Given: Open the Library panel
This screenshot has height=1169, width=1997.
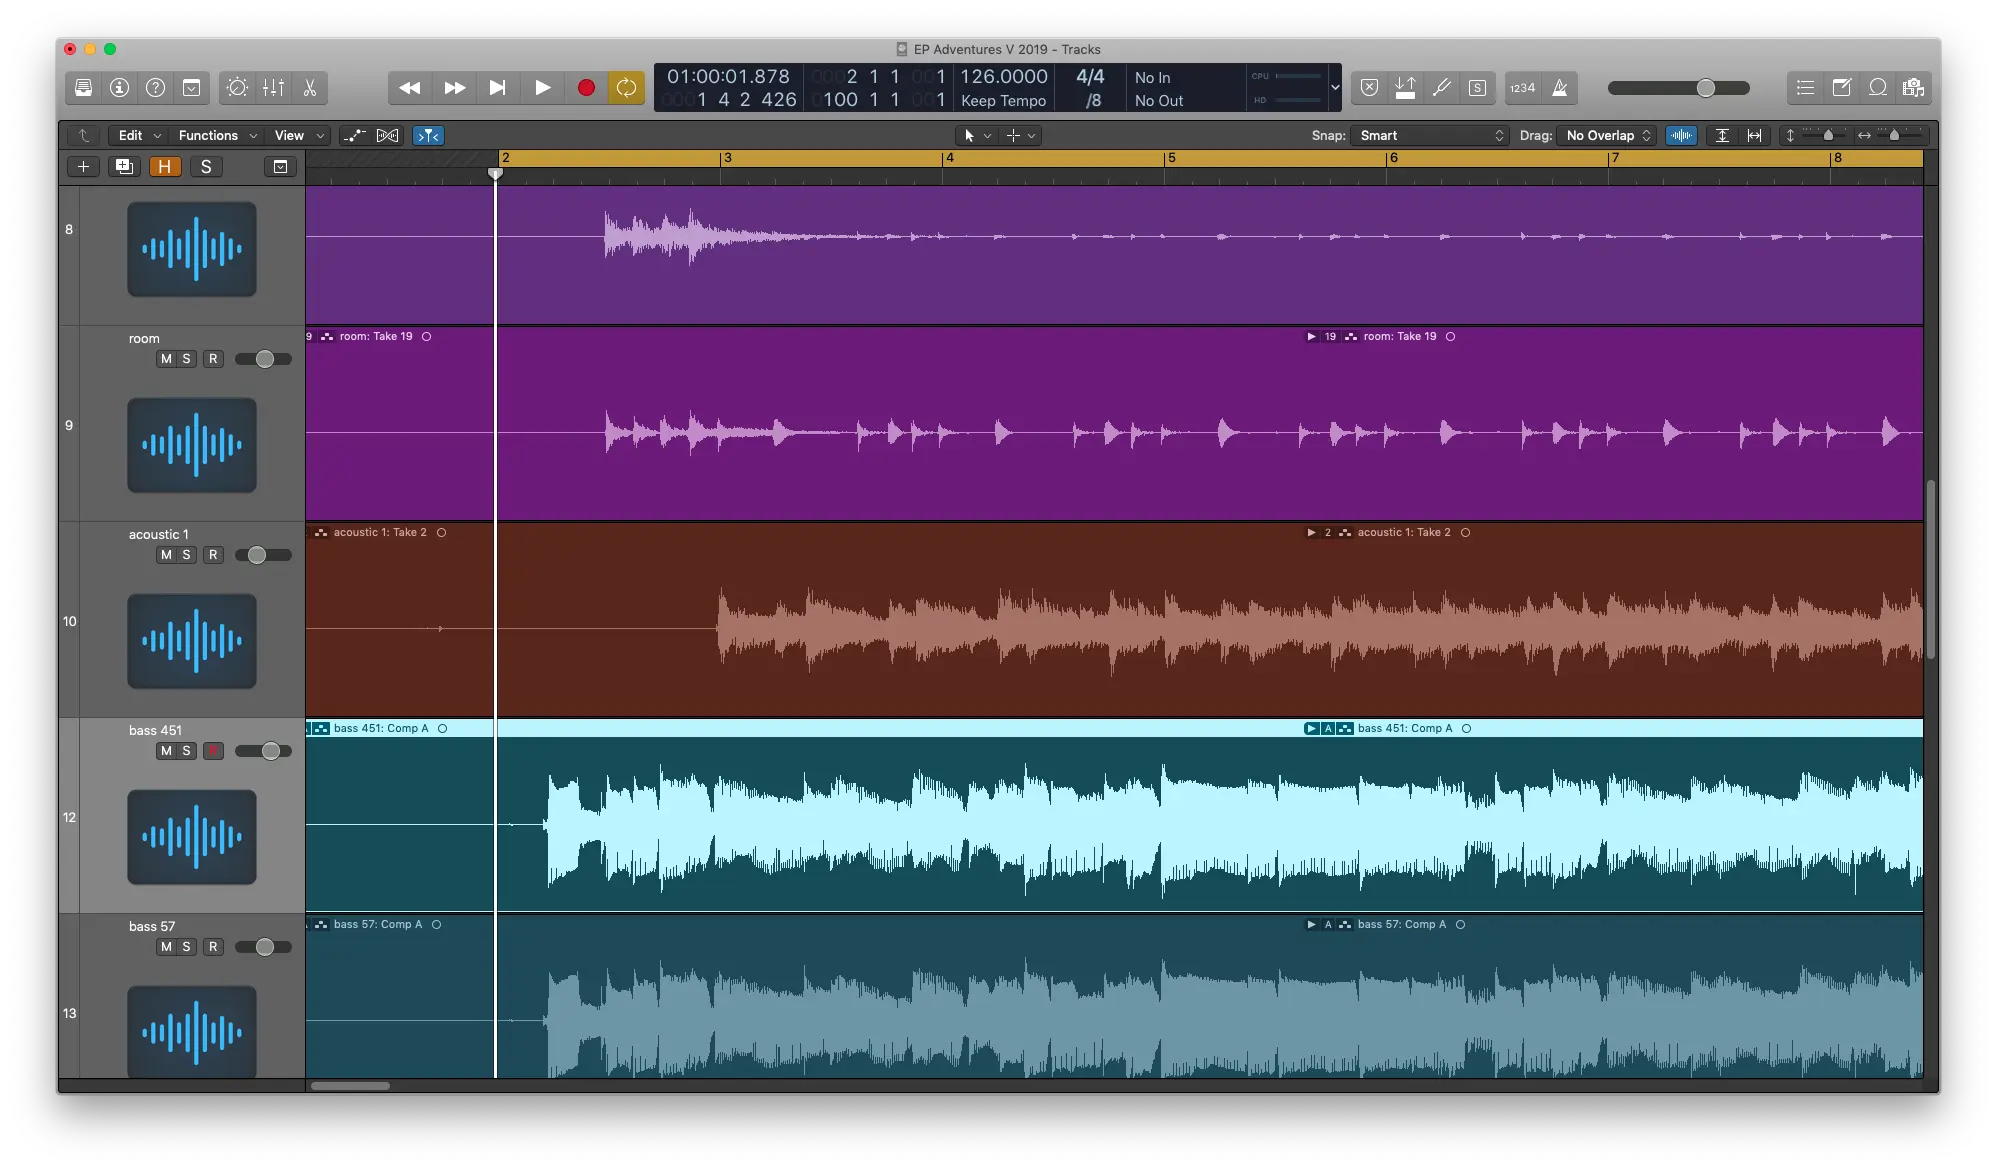Looking at the screenshot, I should [x=84, y=88].
